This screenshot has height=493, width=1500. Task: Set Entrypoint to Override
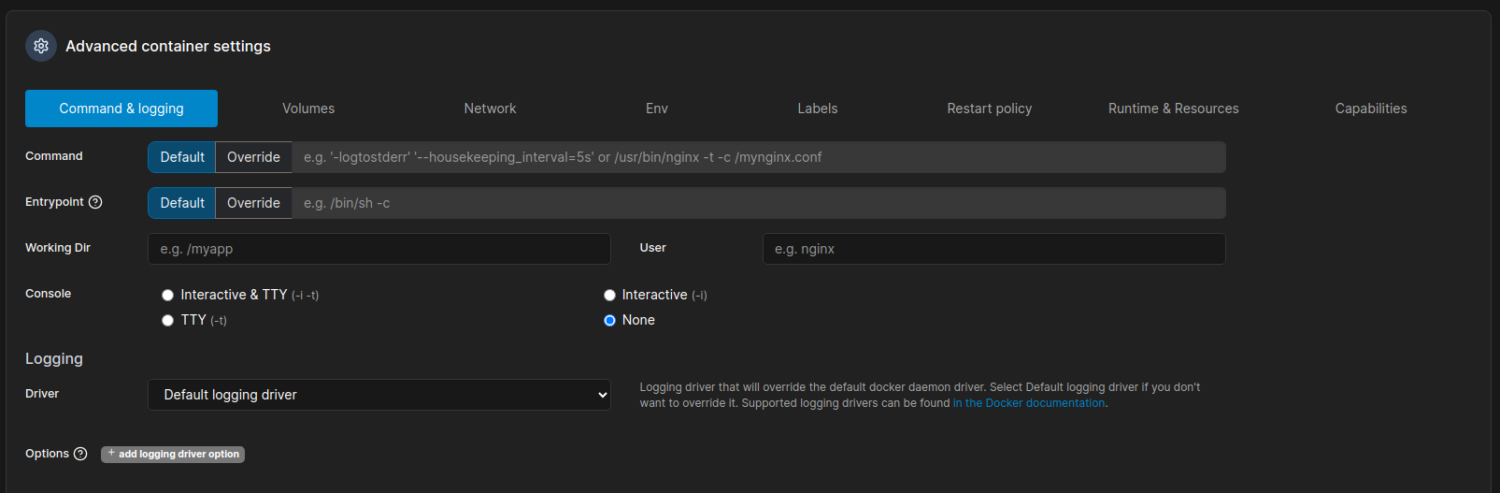pos(253,203)
